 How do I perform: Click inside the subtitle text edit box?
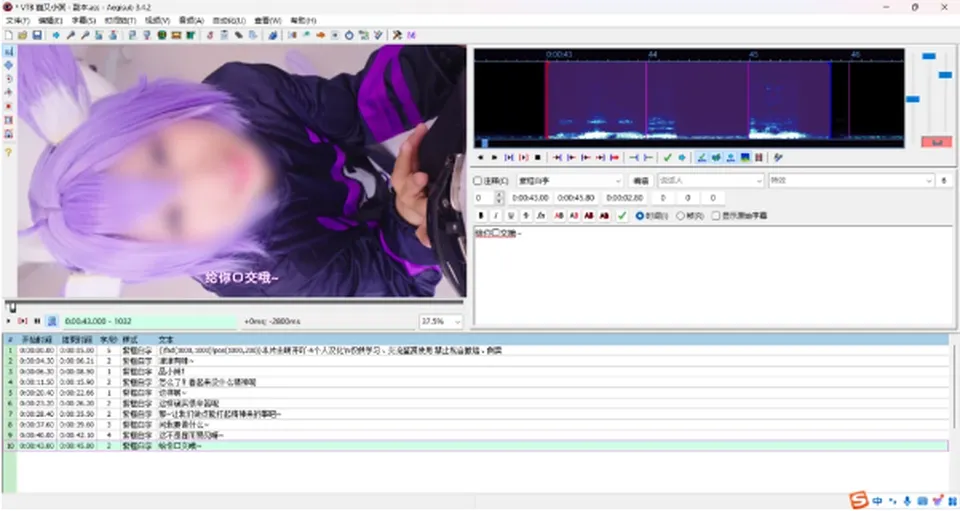click(x=713, y=275)
